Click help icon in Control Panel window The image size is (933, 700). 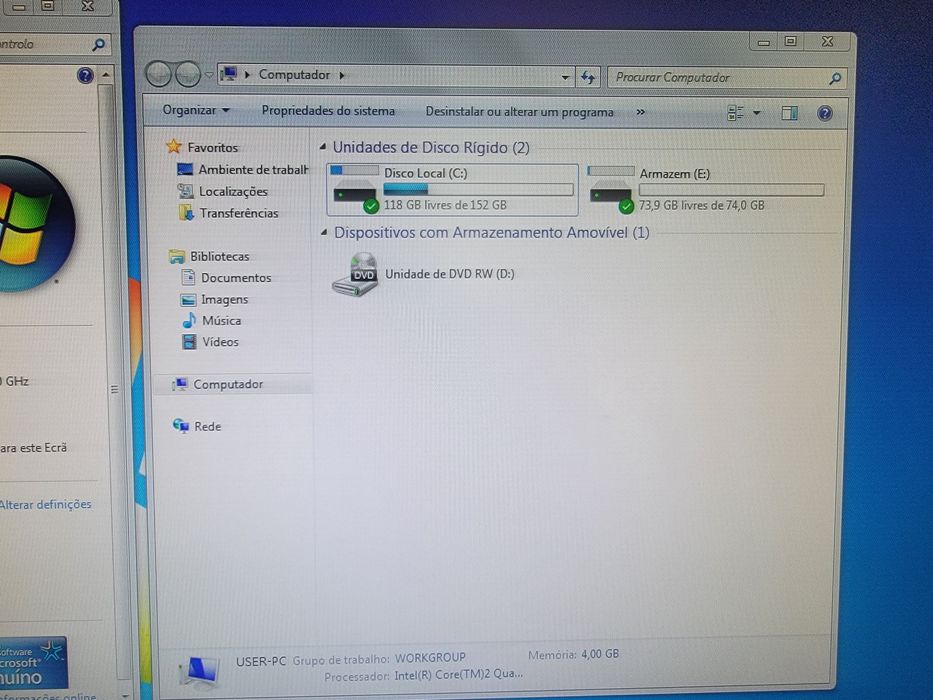click(85, 75)
